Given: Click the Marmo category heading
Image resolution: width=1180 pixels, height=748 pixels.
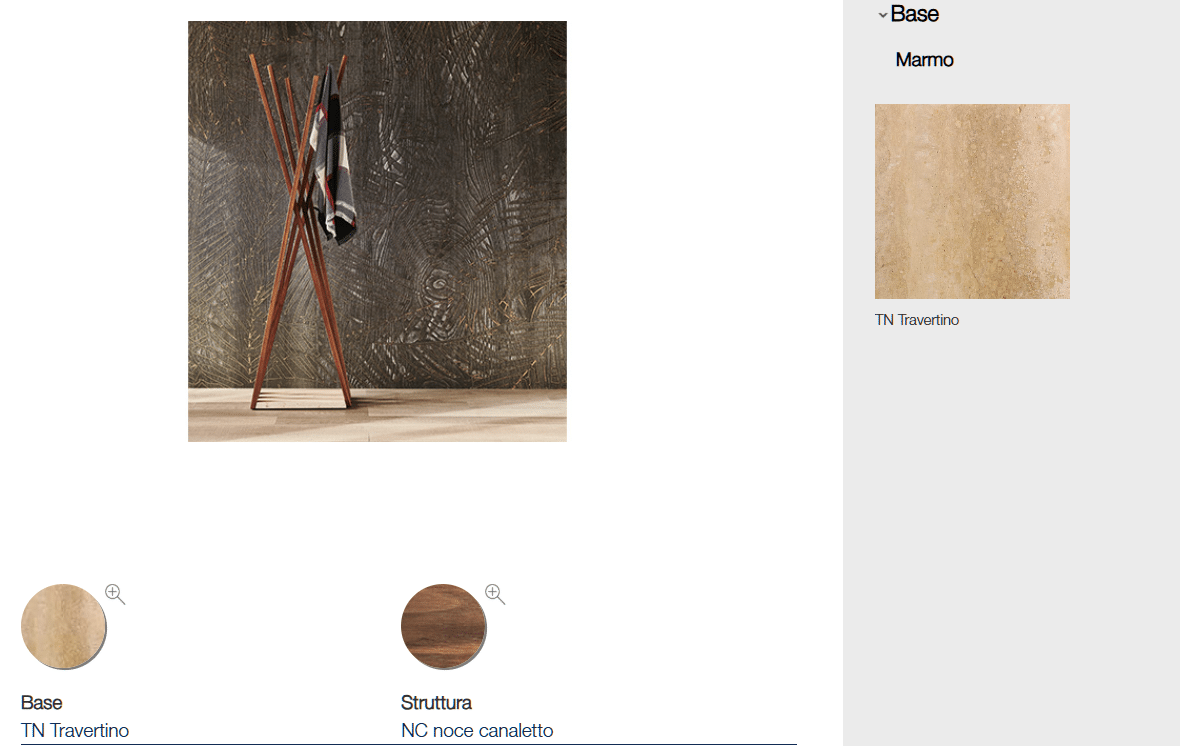Looking at the screenshot, I should pyautogui.click(x=924, y=59).
